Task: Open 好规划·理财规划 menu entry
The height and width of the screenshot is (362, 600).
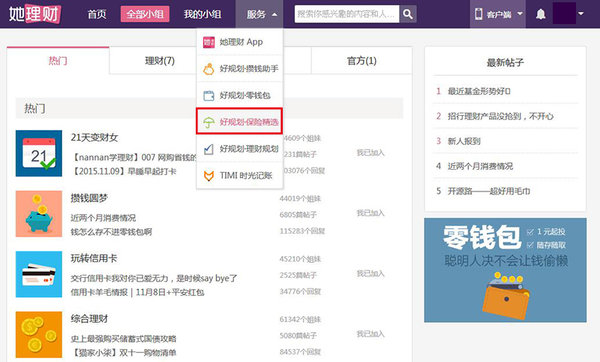Action: [x=240, y=149]
